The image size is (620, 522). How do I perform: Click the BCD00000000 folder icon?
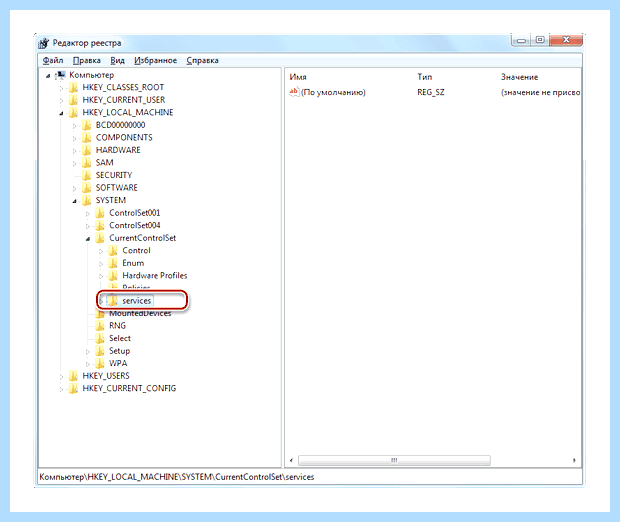[87, 125]
